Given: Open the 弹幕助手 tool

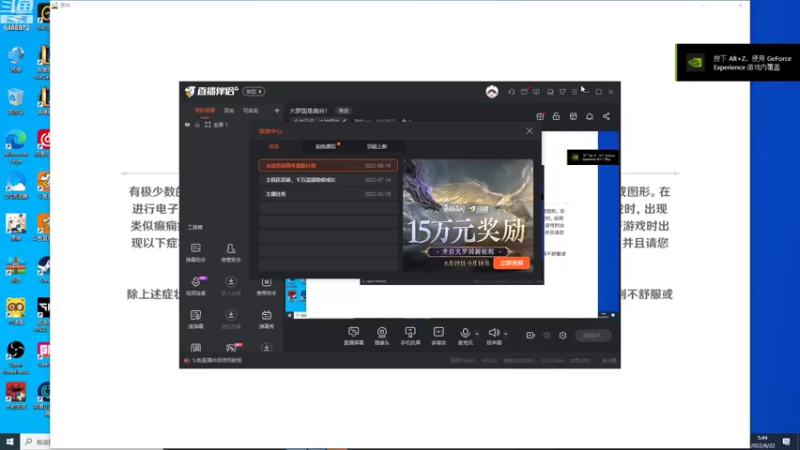Looking at the screenshot, I should (x=195, y=253).
